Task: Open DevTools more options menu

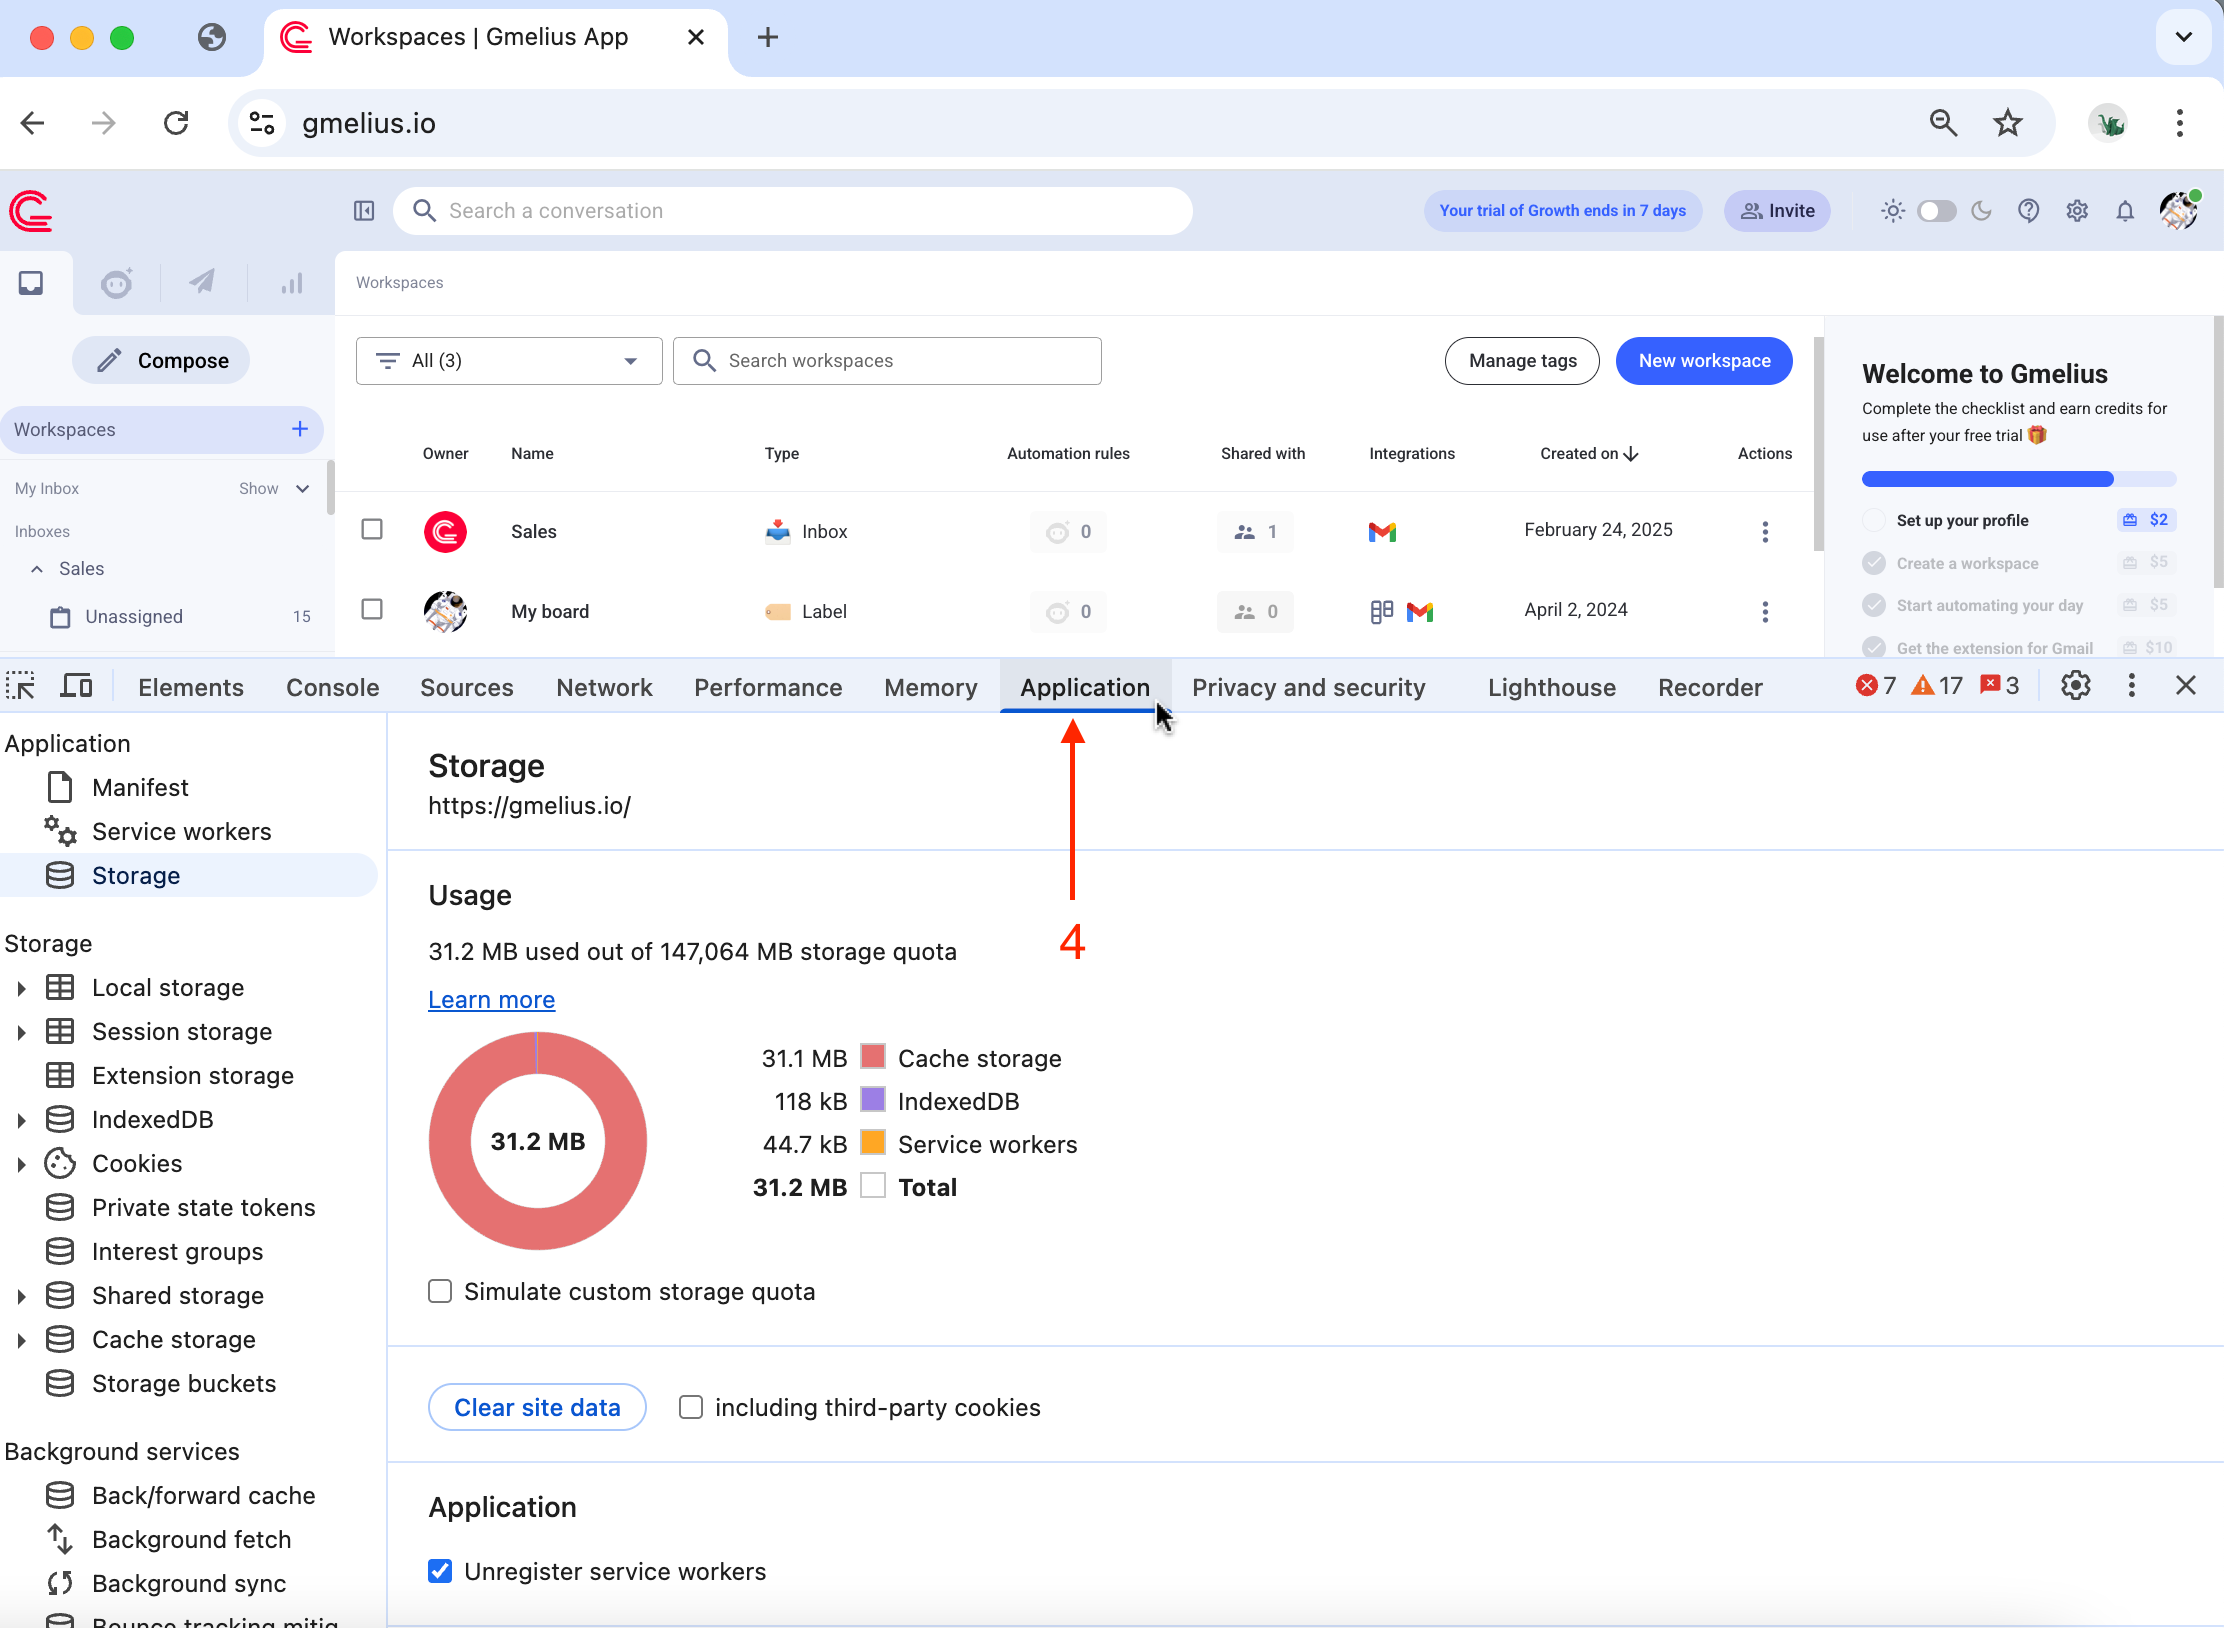Action: (x=2131, y=685)
